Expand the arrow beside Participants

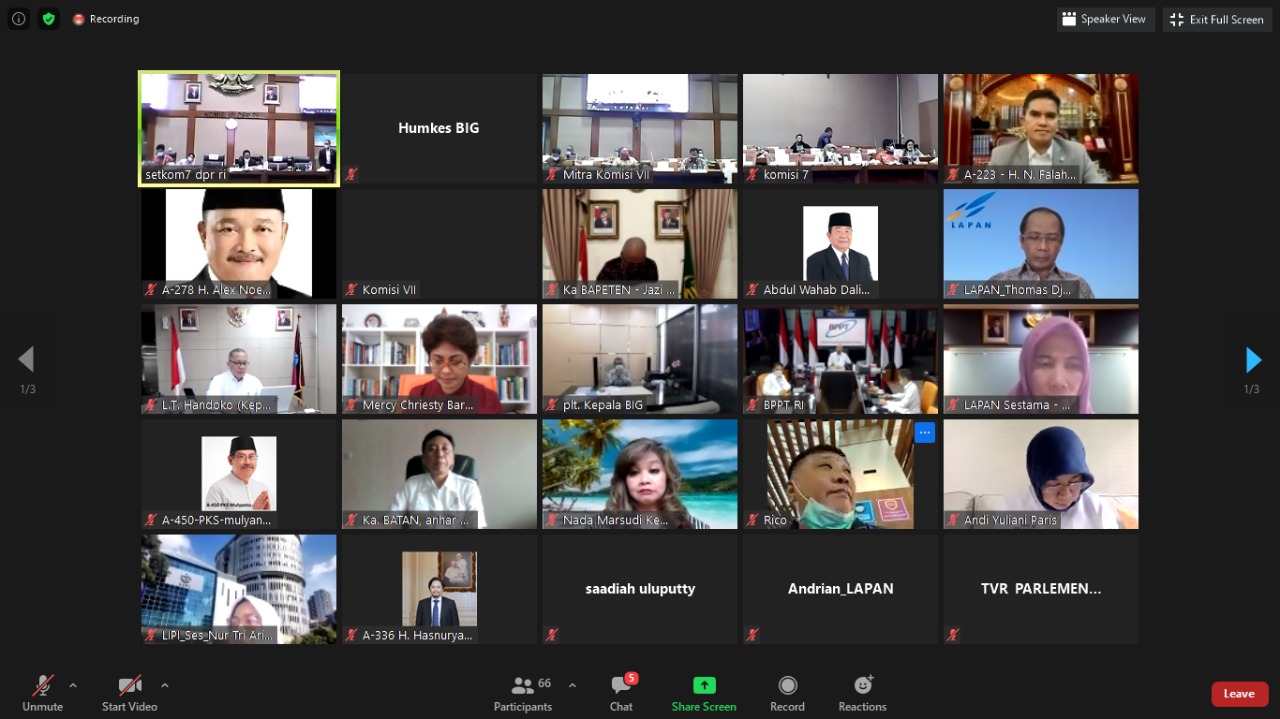[x=572, y=685]
